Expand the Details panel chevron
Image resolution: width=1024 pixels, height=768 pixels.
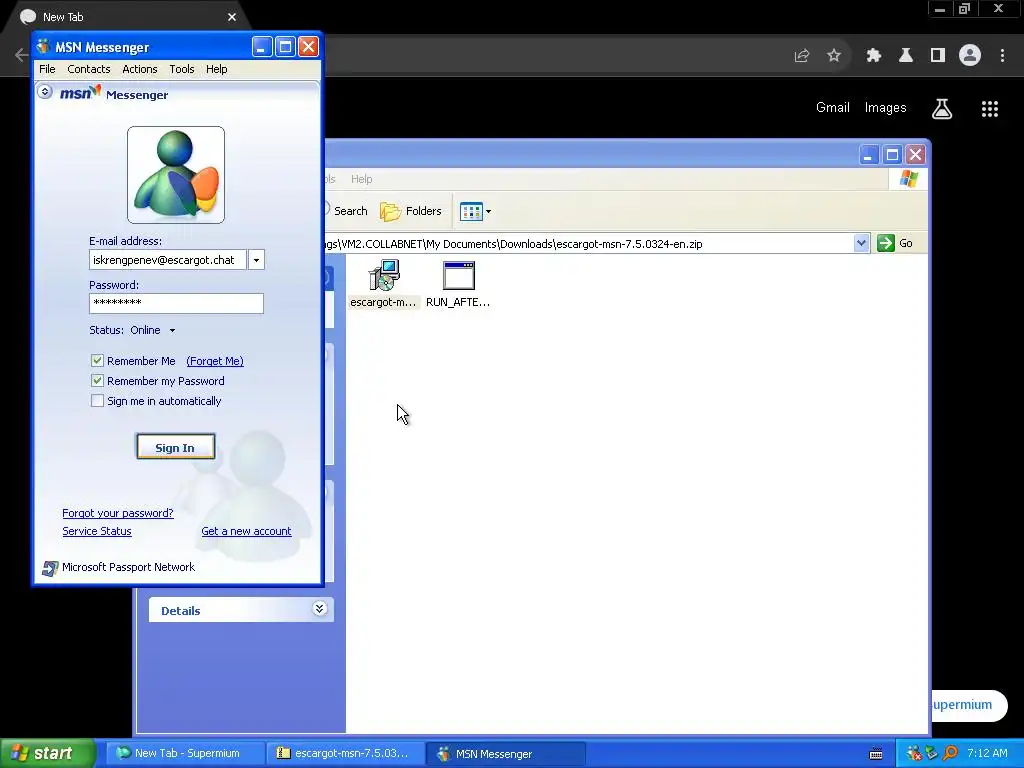pyautogui.click(x=319, y=609)
